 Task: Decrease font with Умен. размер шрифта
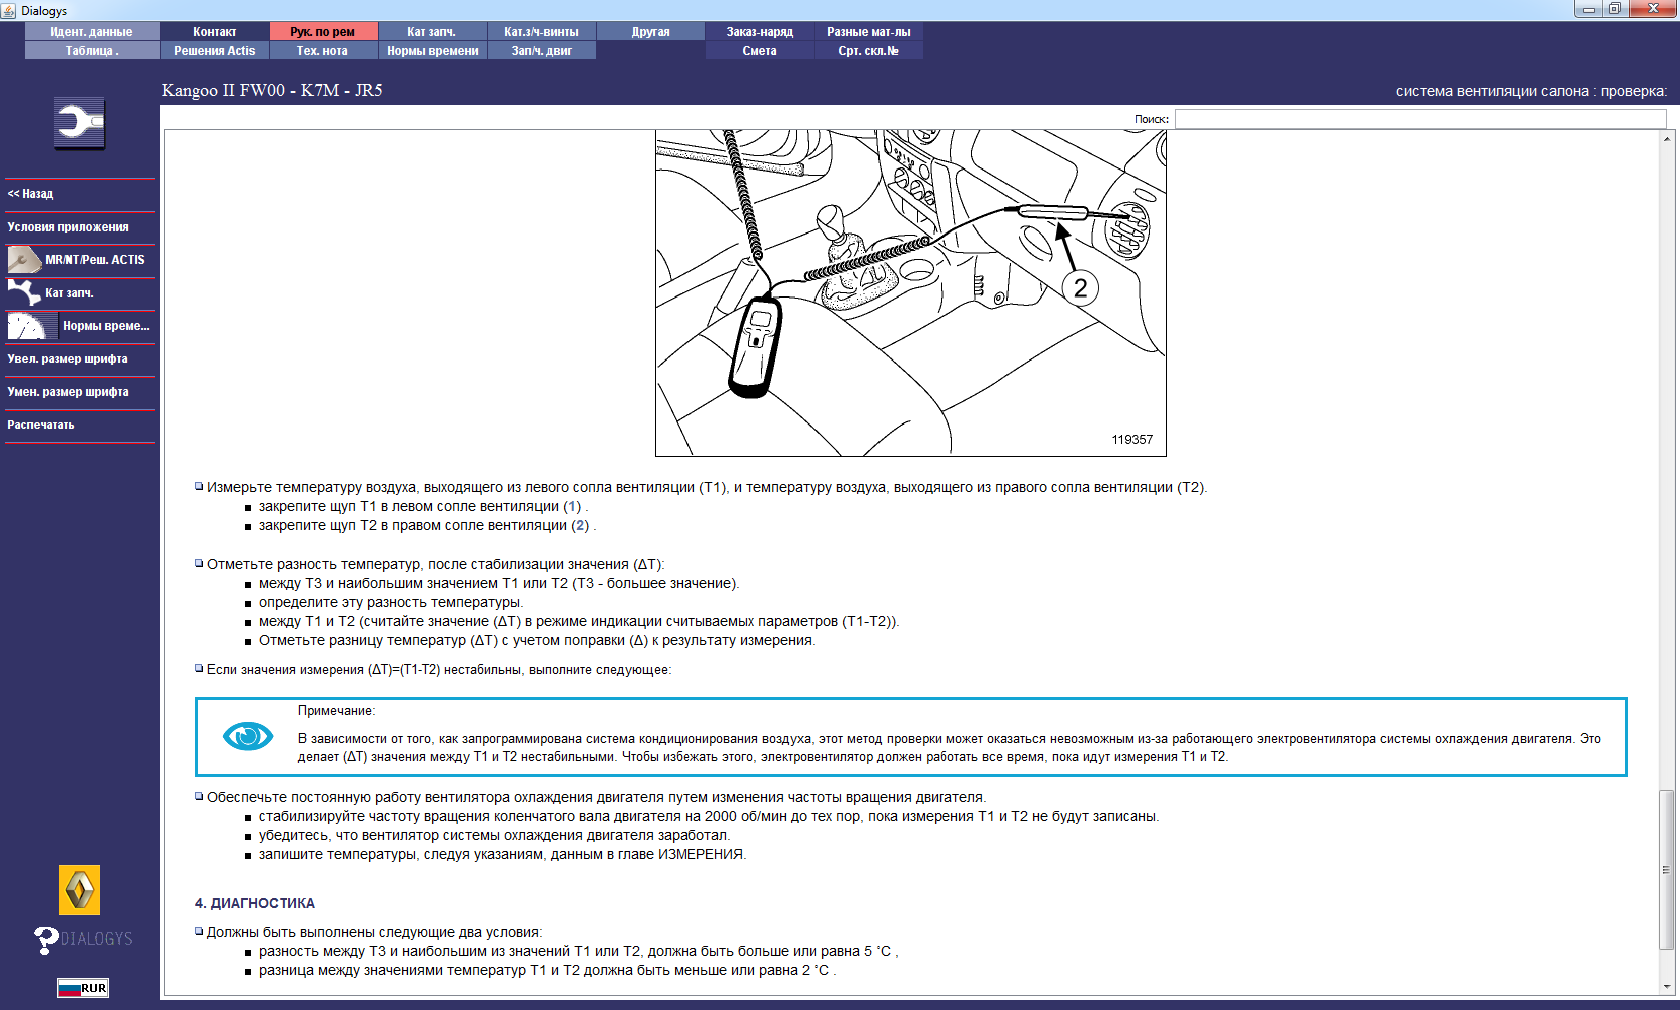coord(68,392)
